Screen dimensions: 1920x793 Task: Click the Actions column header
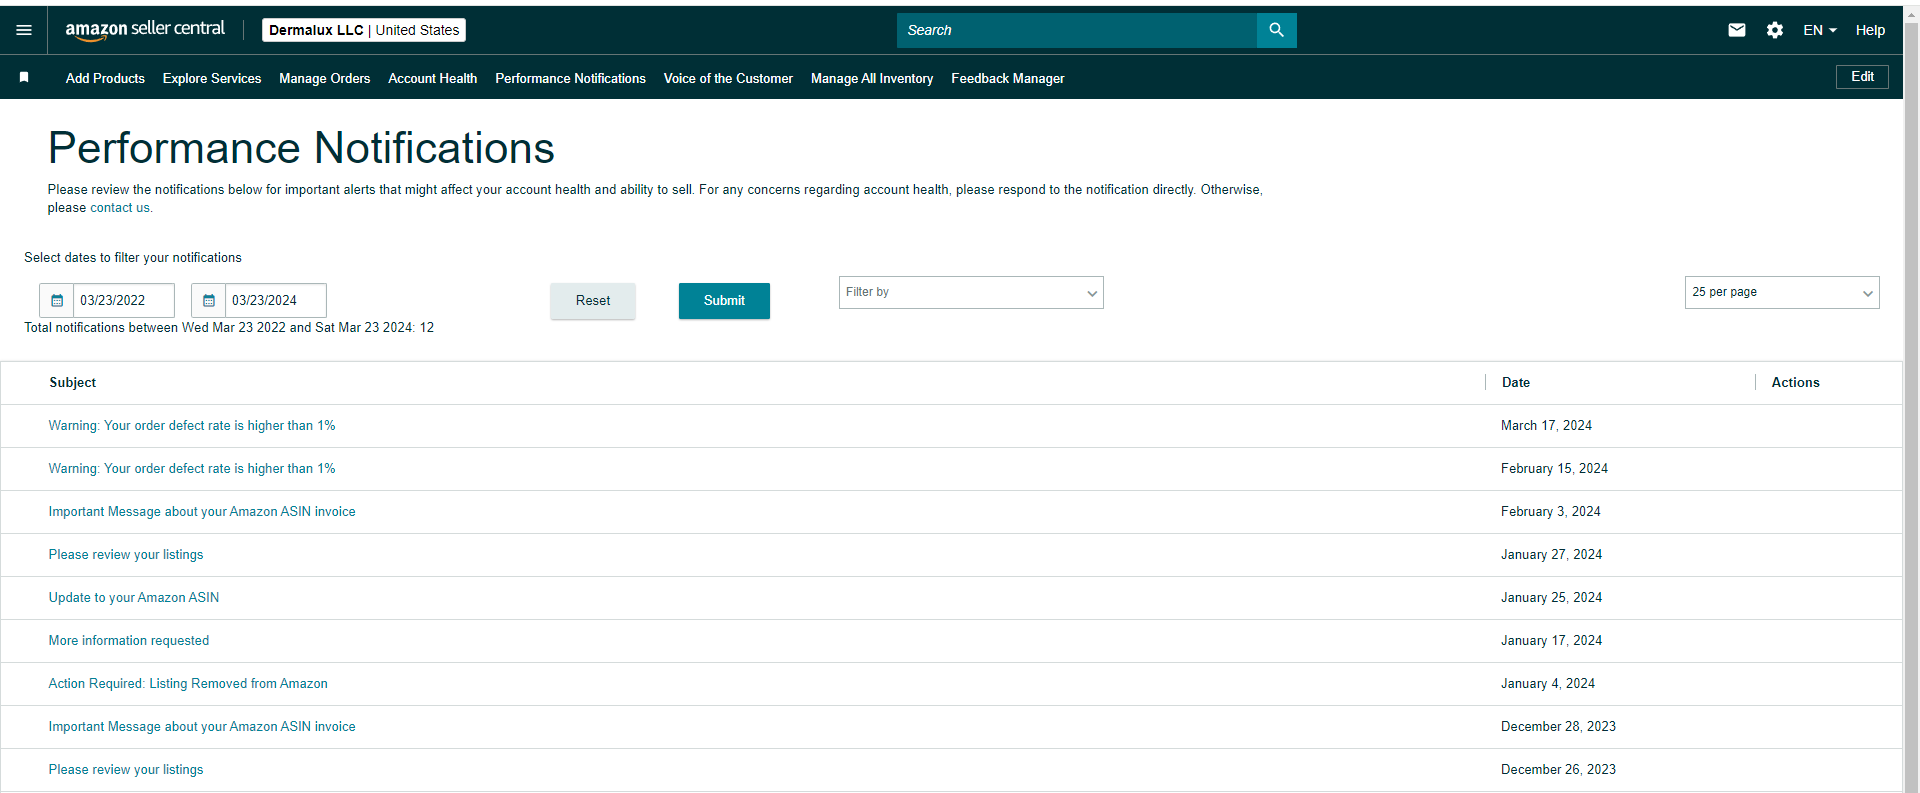1796,383
